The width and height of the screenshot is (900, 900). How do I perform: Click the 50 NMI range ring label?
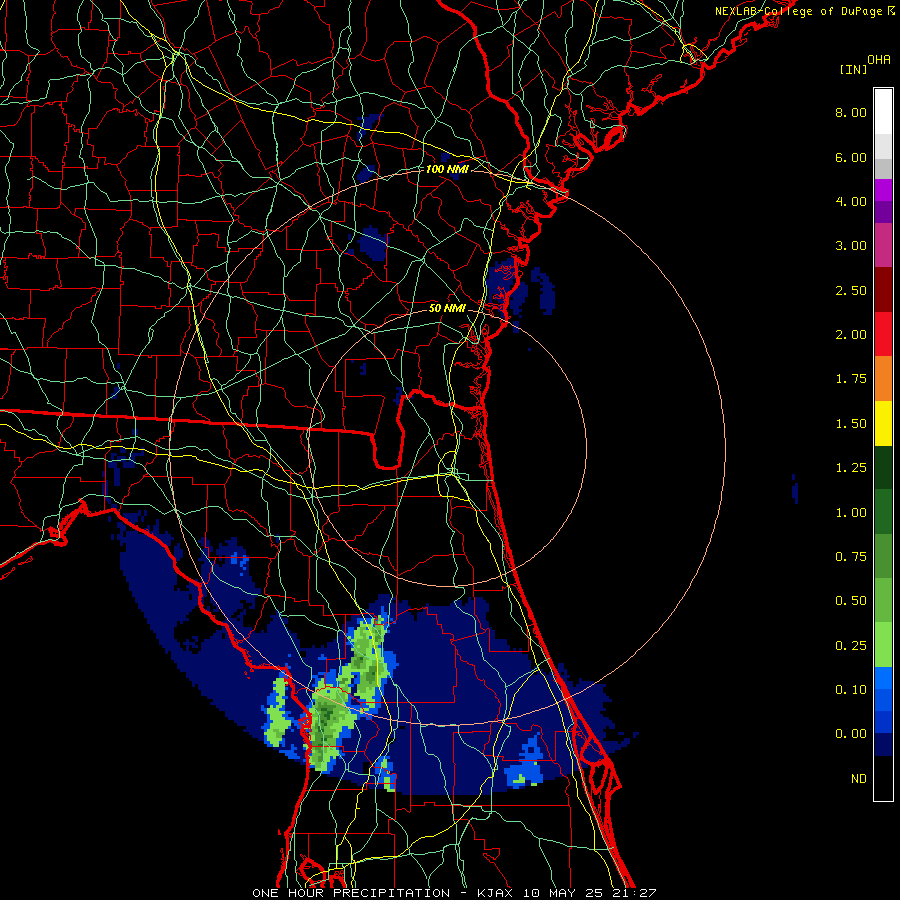coord(447,308)
